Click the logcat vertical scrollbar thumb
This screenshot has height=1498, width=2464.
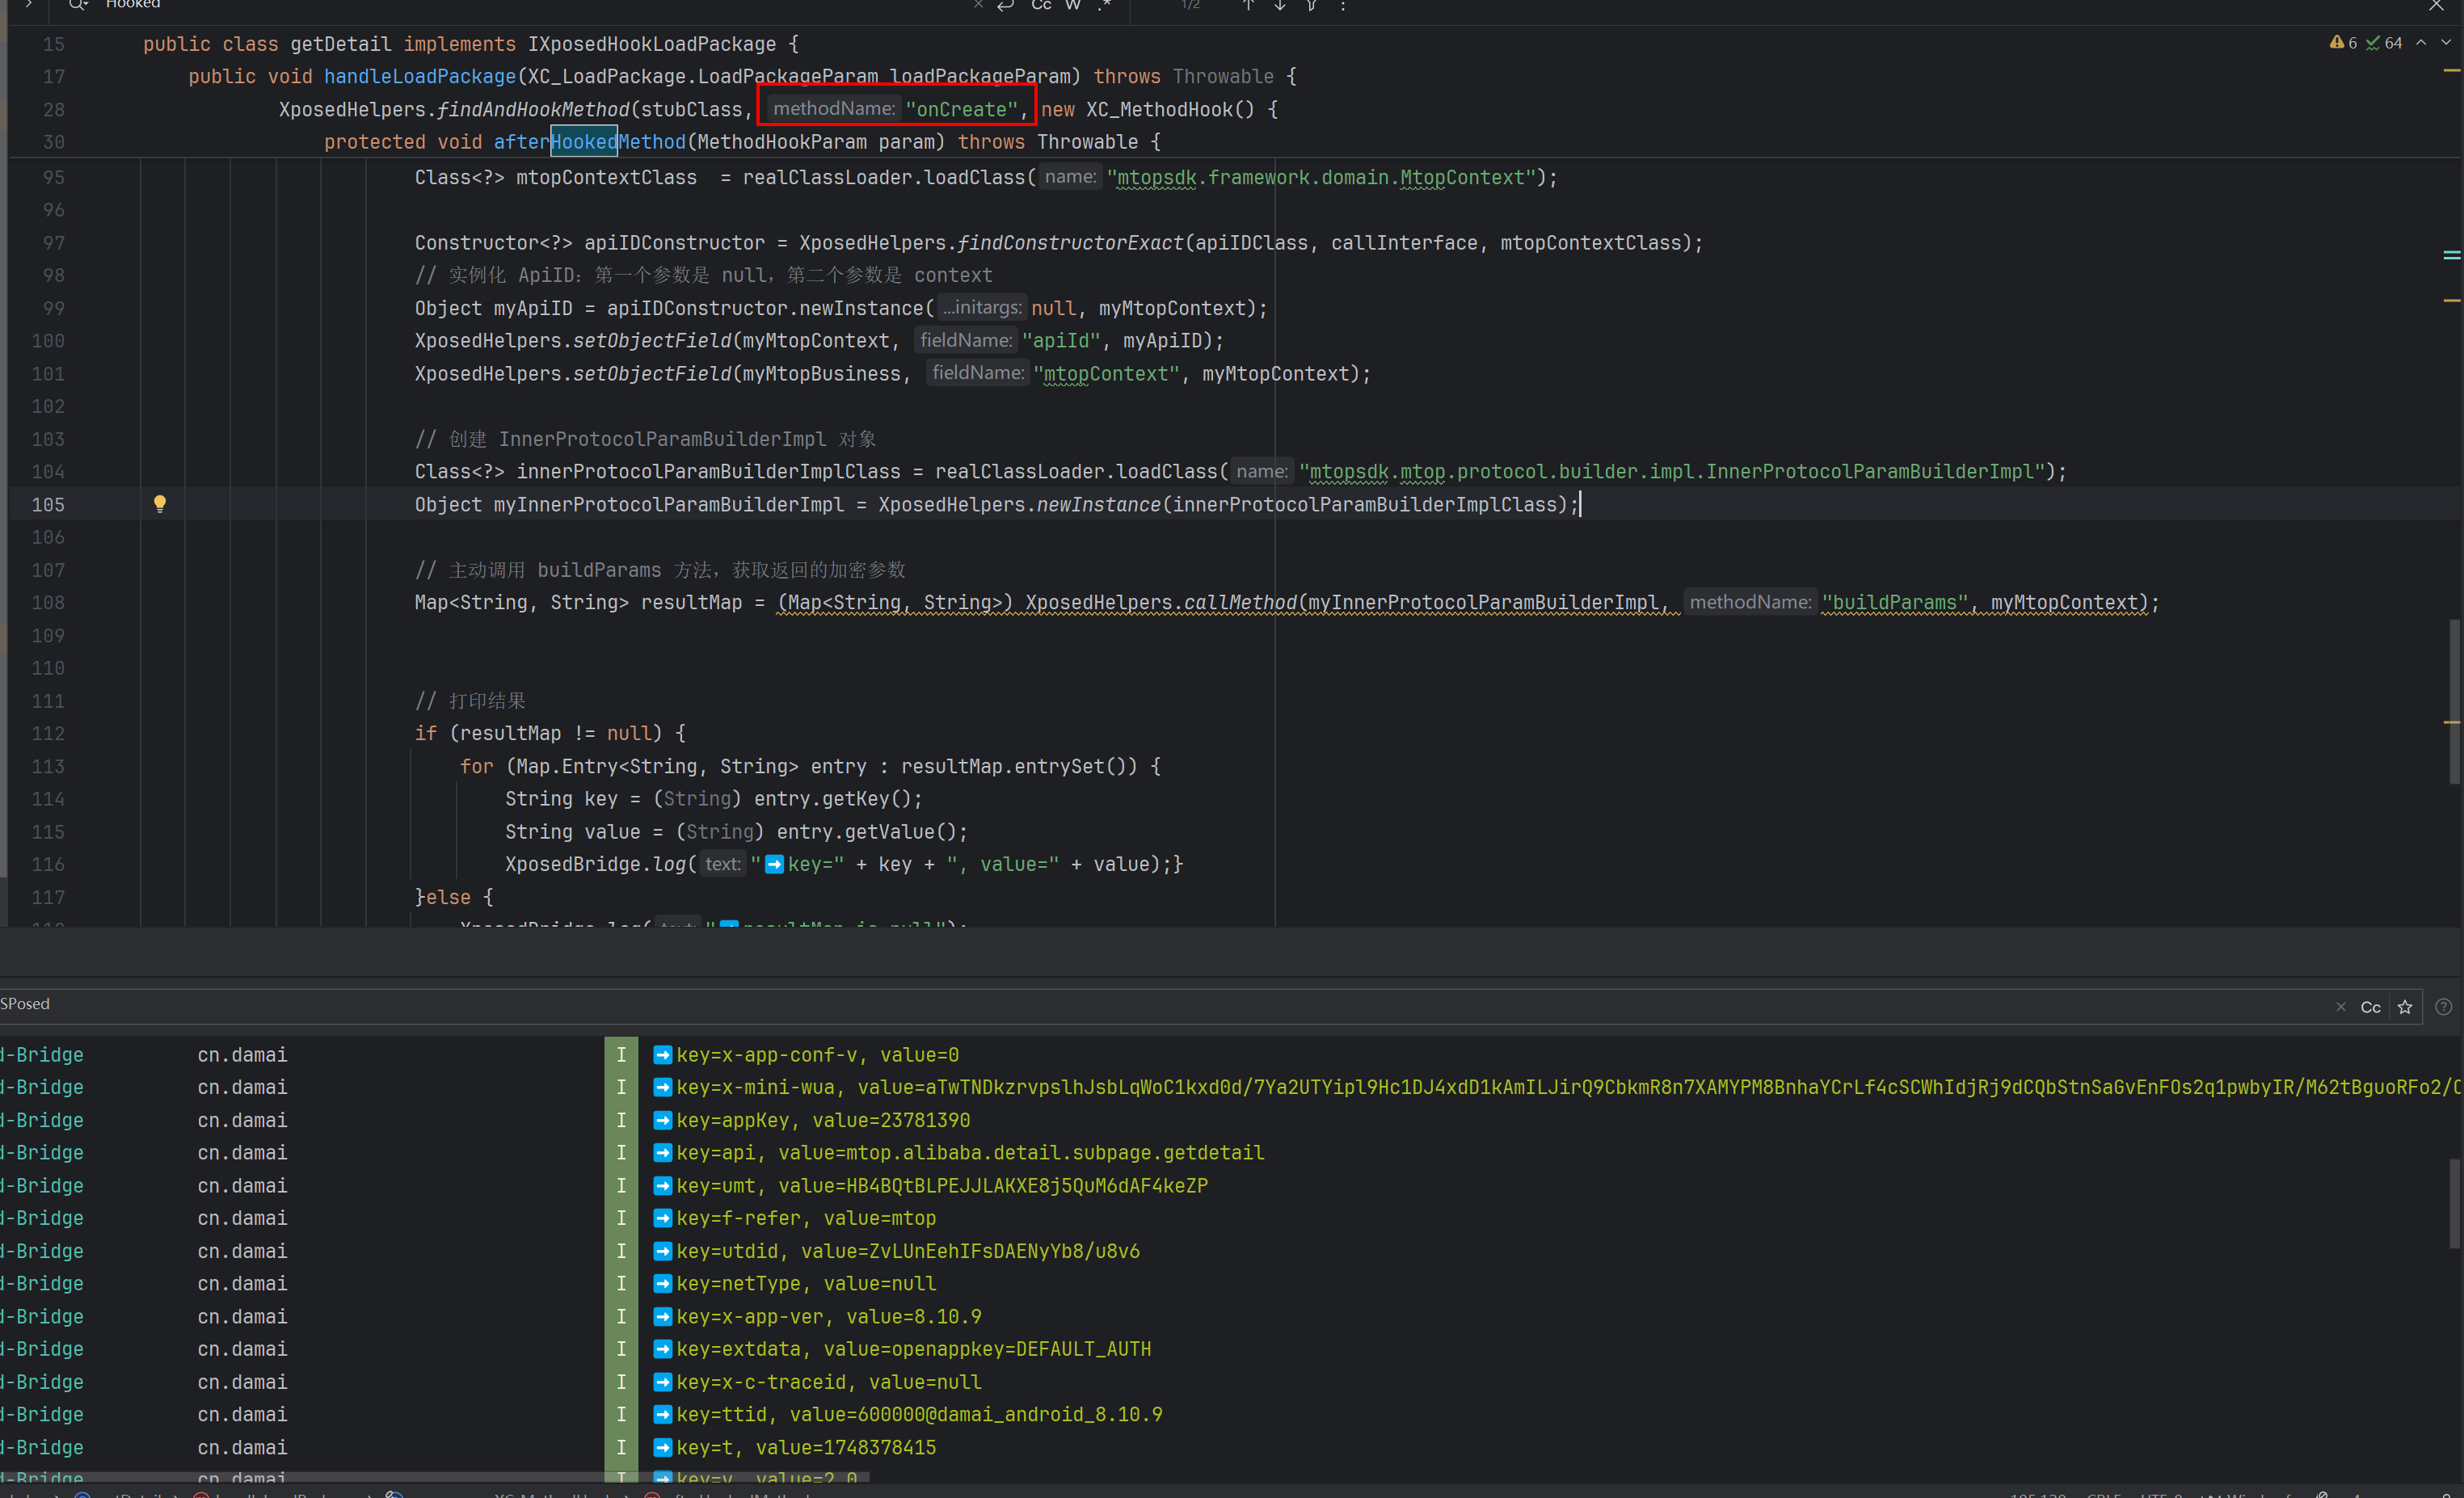2454,1203
